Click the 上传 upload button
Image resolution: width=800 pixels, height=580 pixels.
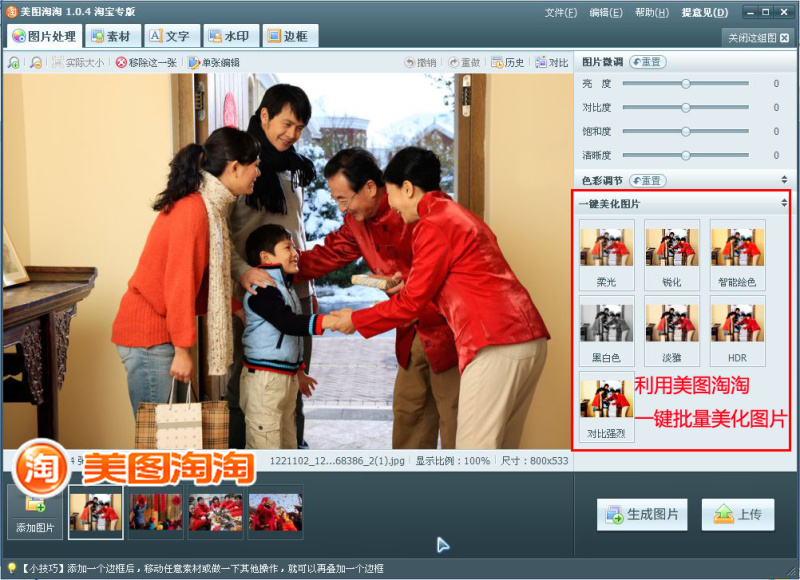coord(738,515)
